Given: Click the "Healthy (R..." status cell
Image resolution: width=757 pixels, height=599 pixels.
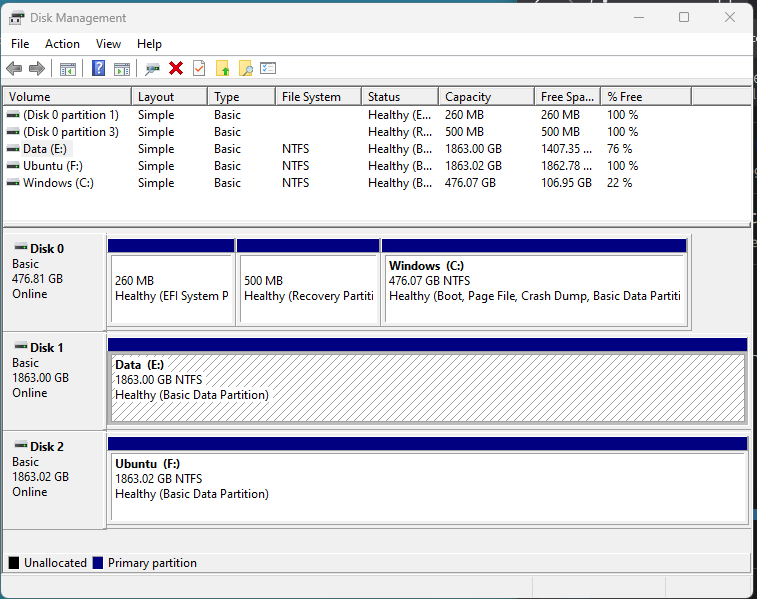Looking at the screenshot, I should click(x=400, y=132).
